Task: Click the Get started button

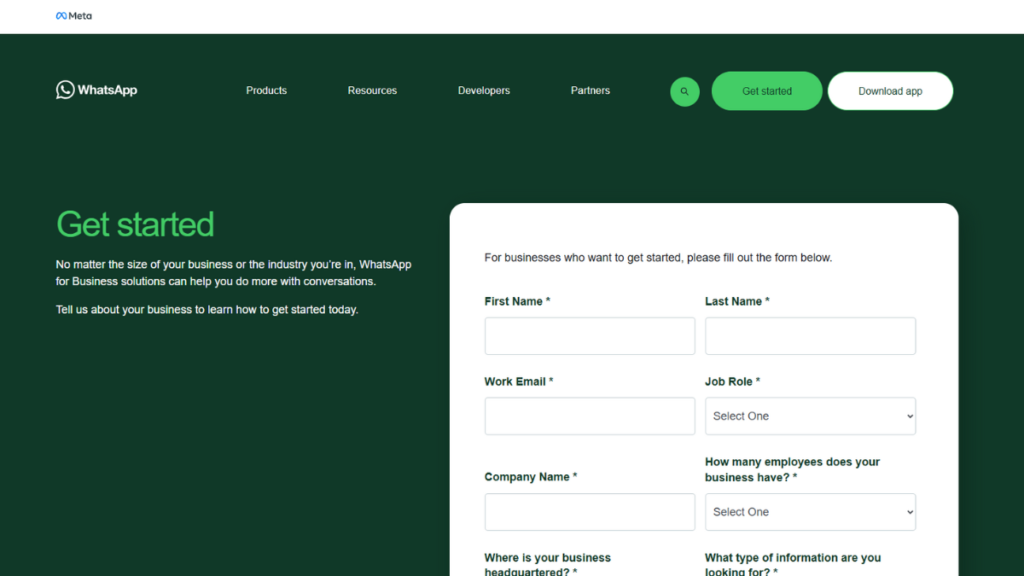Action: pos(767,90)
